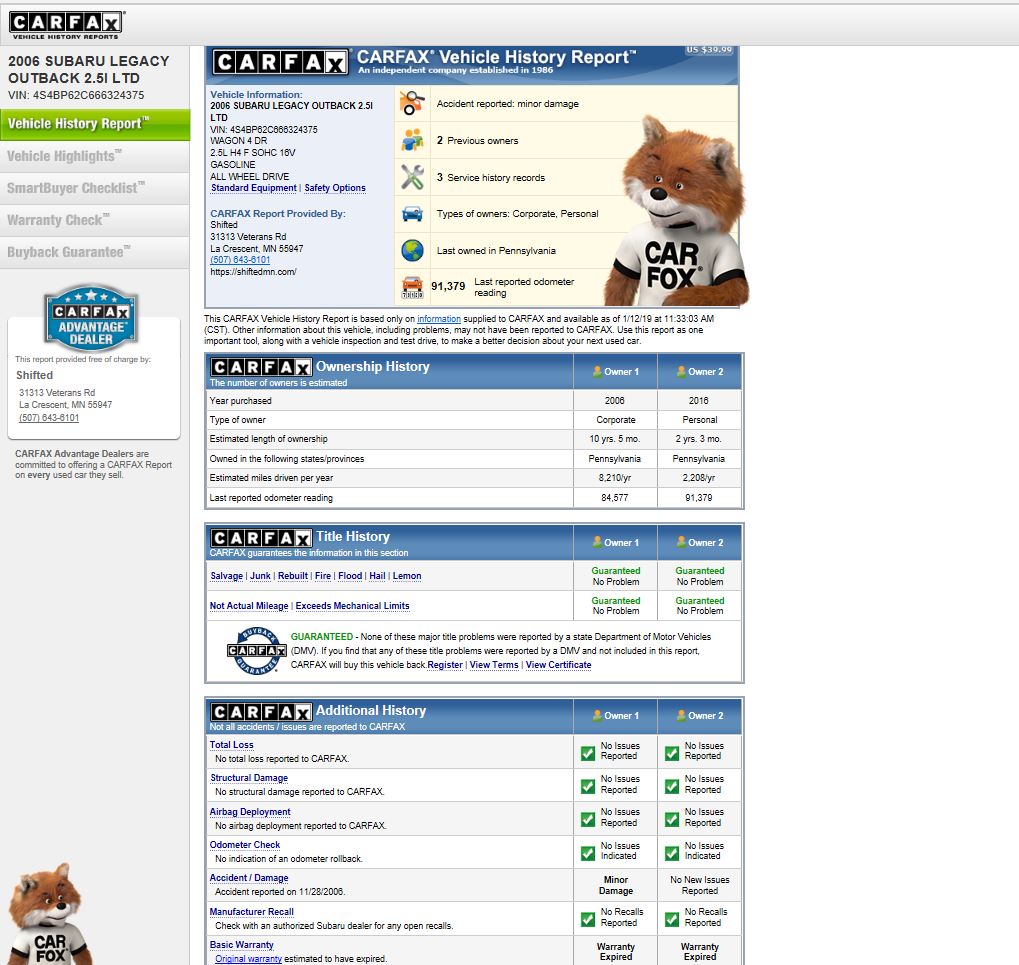Viewport: 1019px width, 965px height.
Task: Click the Rebuilt title link
Action: (293, 576)
